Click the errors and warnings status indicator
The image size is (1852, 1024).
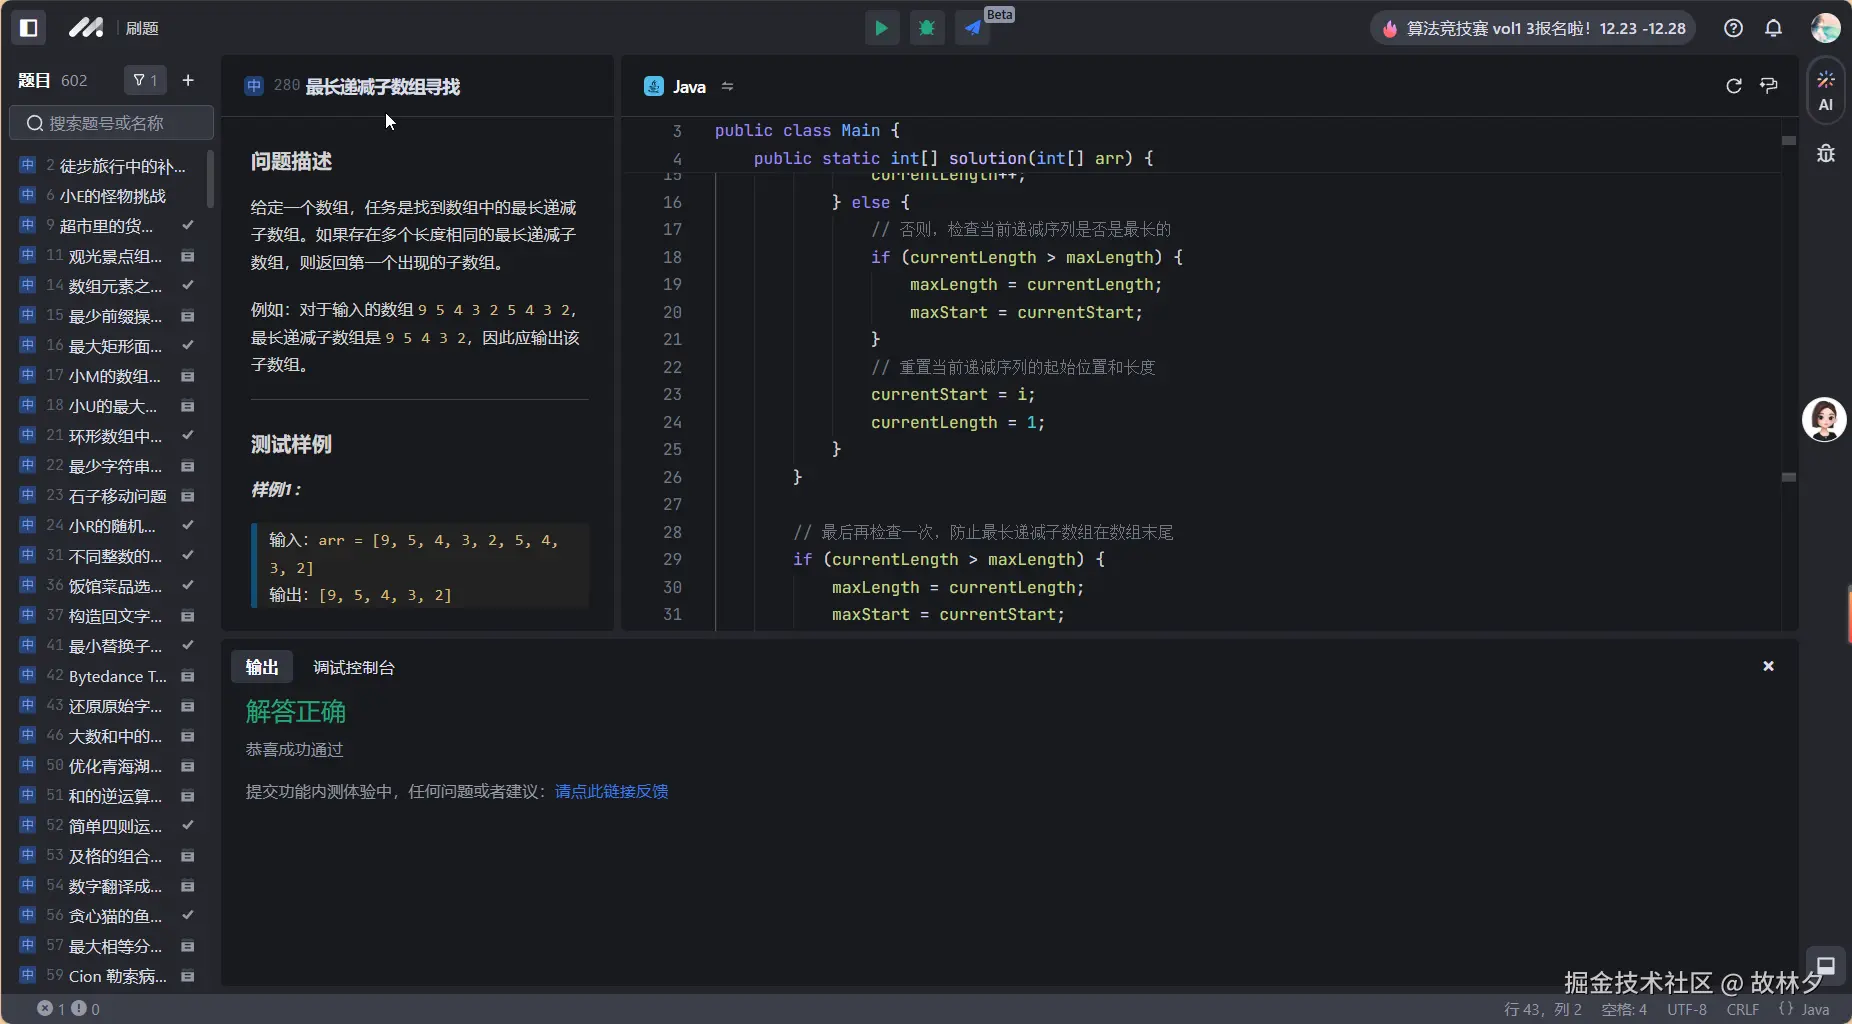[68, 1009]
